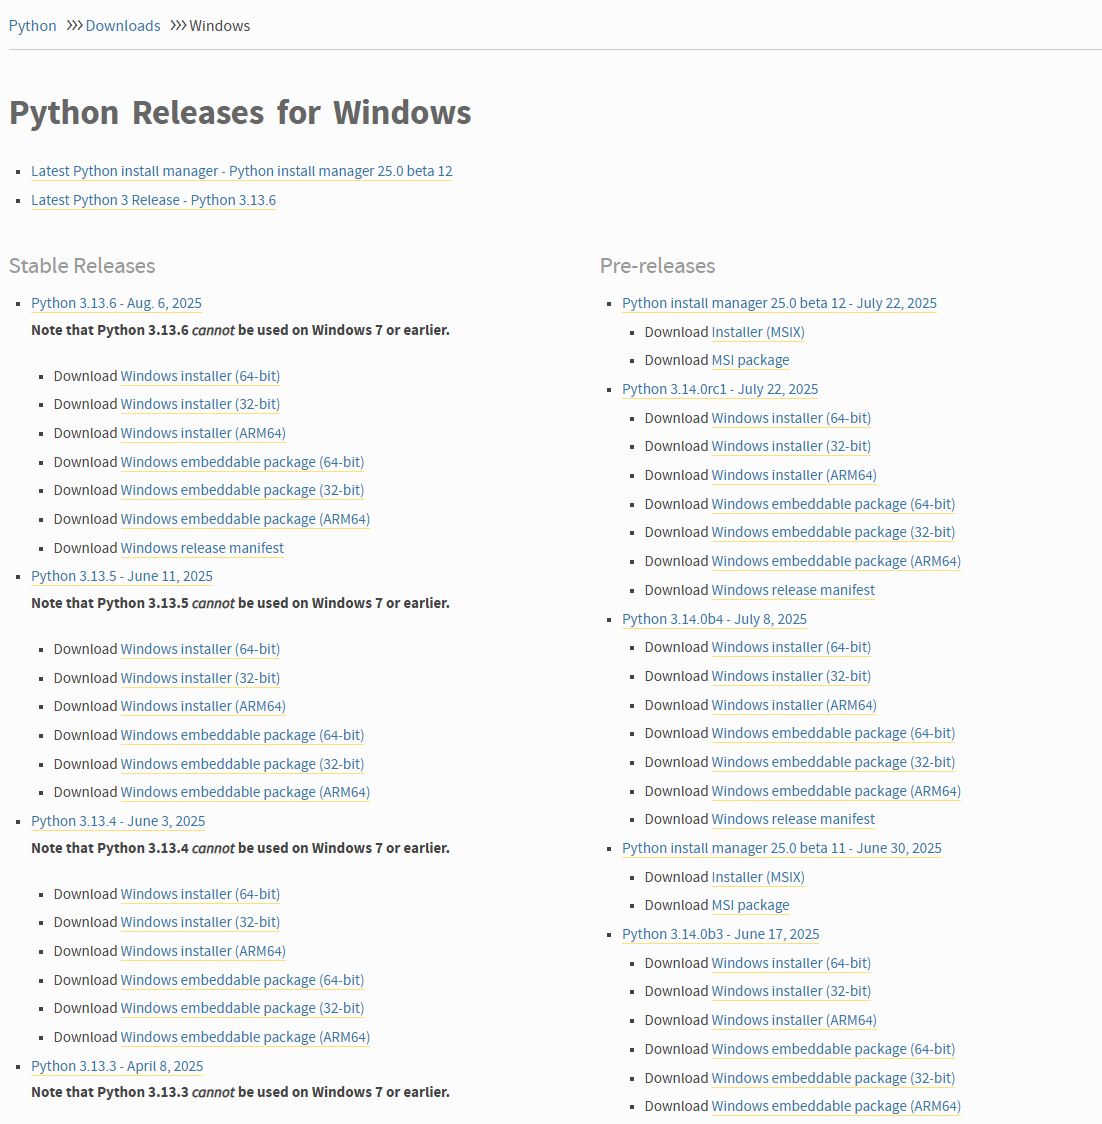Screen dimensions: 1102x1124
Task: Open Python 3.13.4 - June 3, 2025 release
Action: click(x=118, y=821)
